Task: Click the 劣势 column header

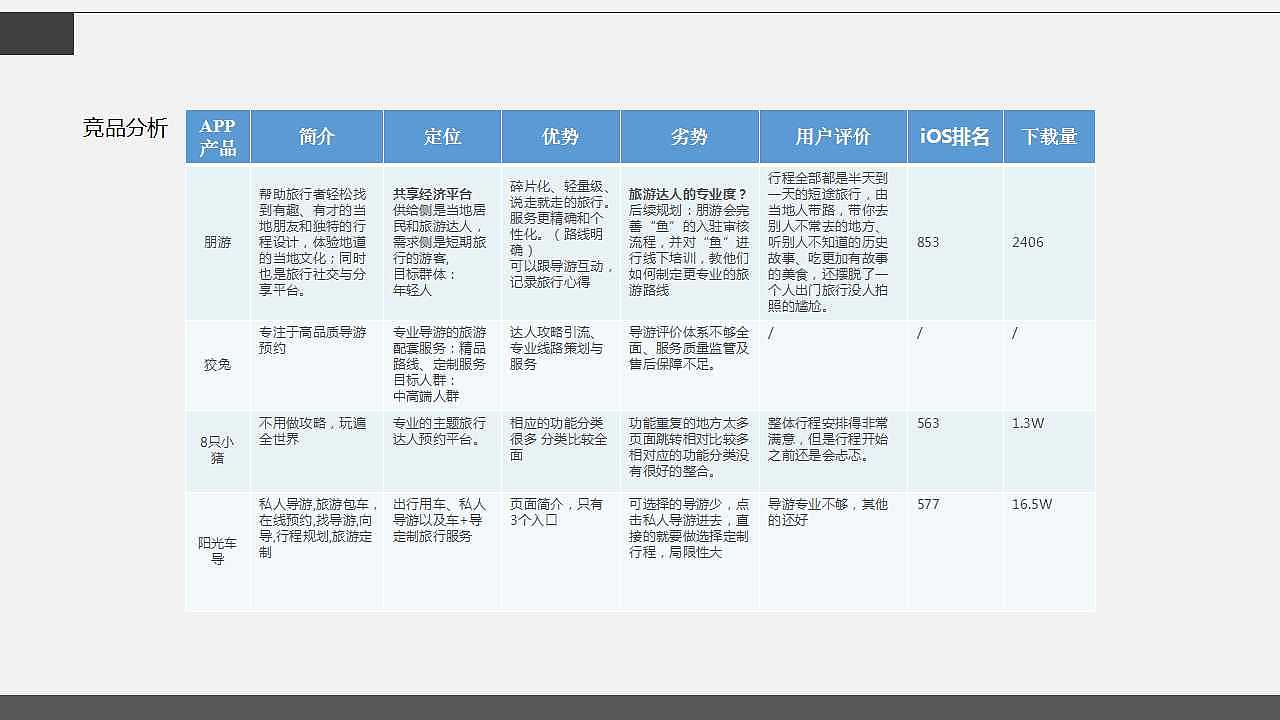Action: tap(690, 137)
